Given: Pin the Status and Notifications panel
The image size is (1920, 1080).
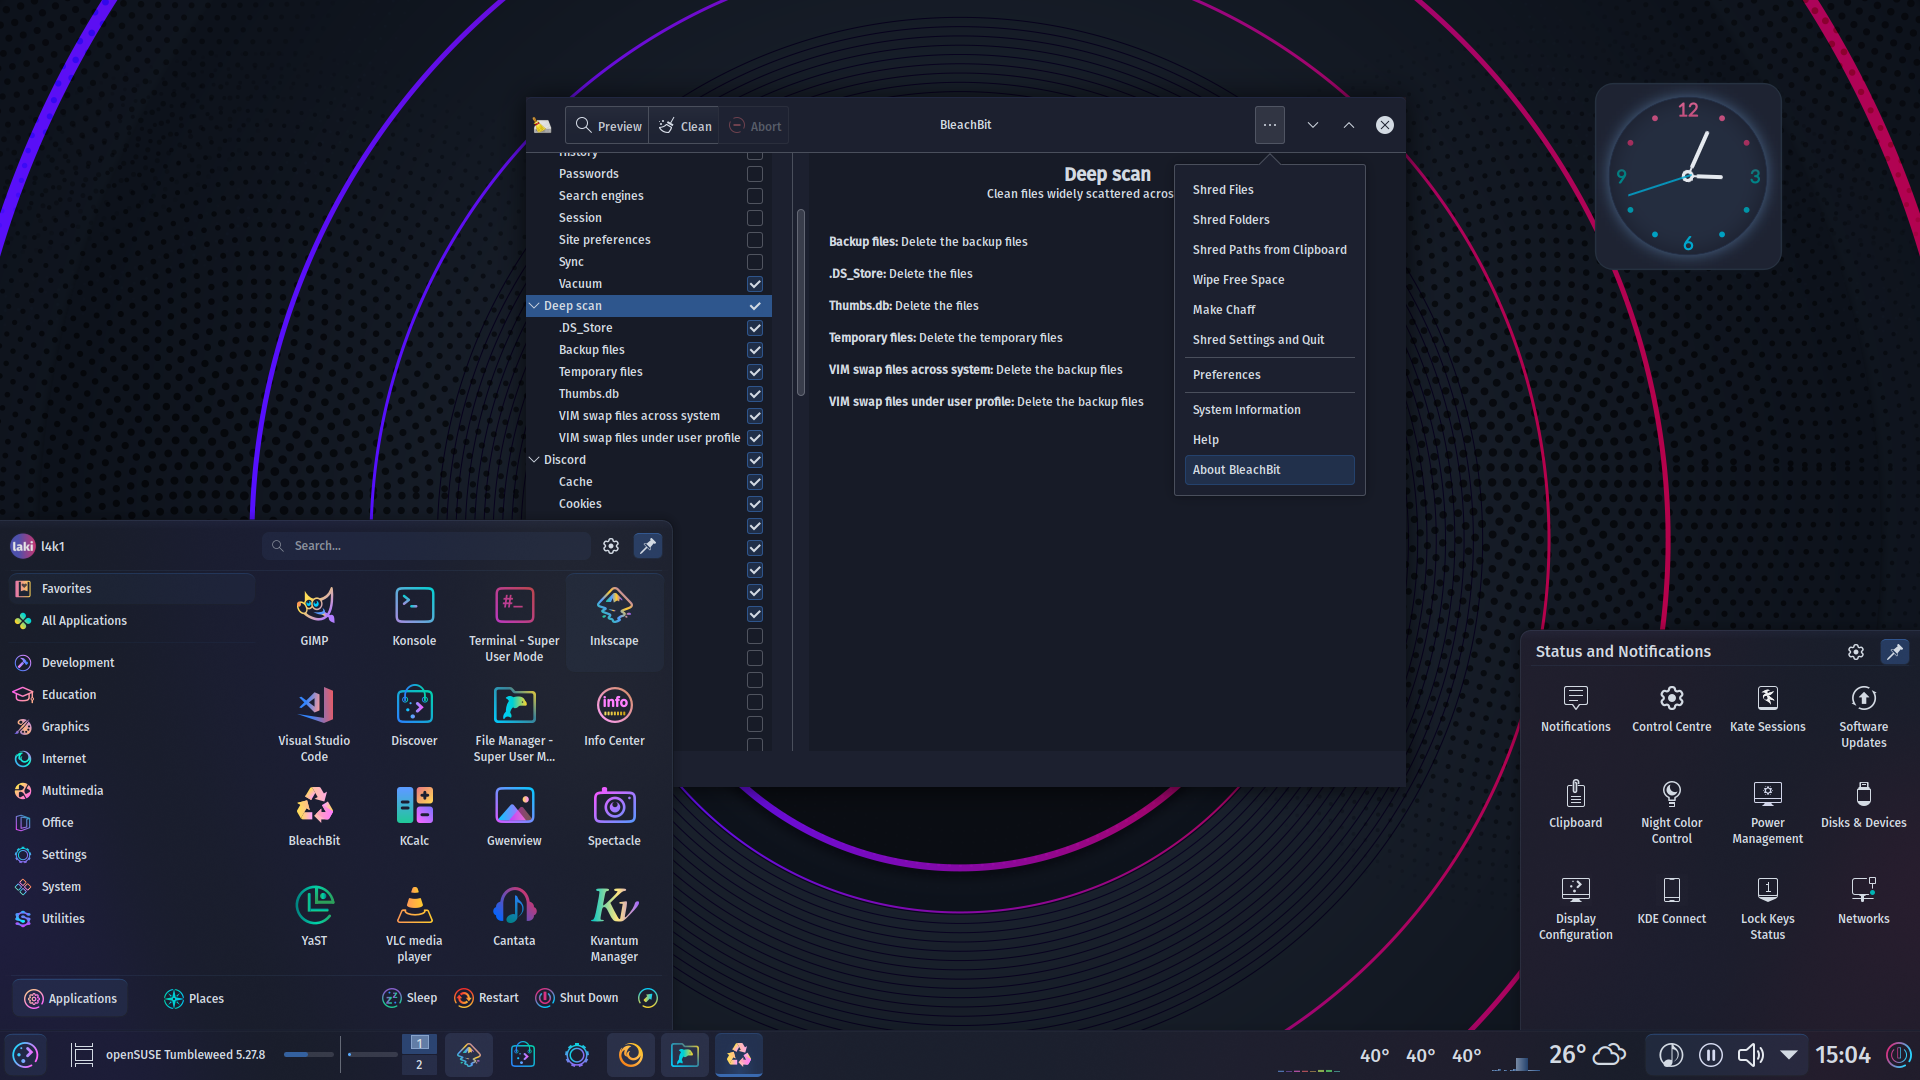Looking at the screenshot, I should 1894,652.
